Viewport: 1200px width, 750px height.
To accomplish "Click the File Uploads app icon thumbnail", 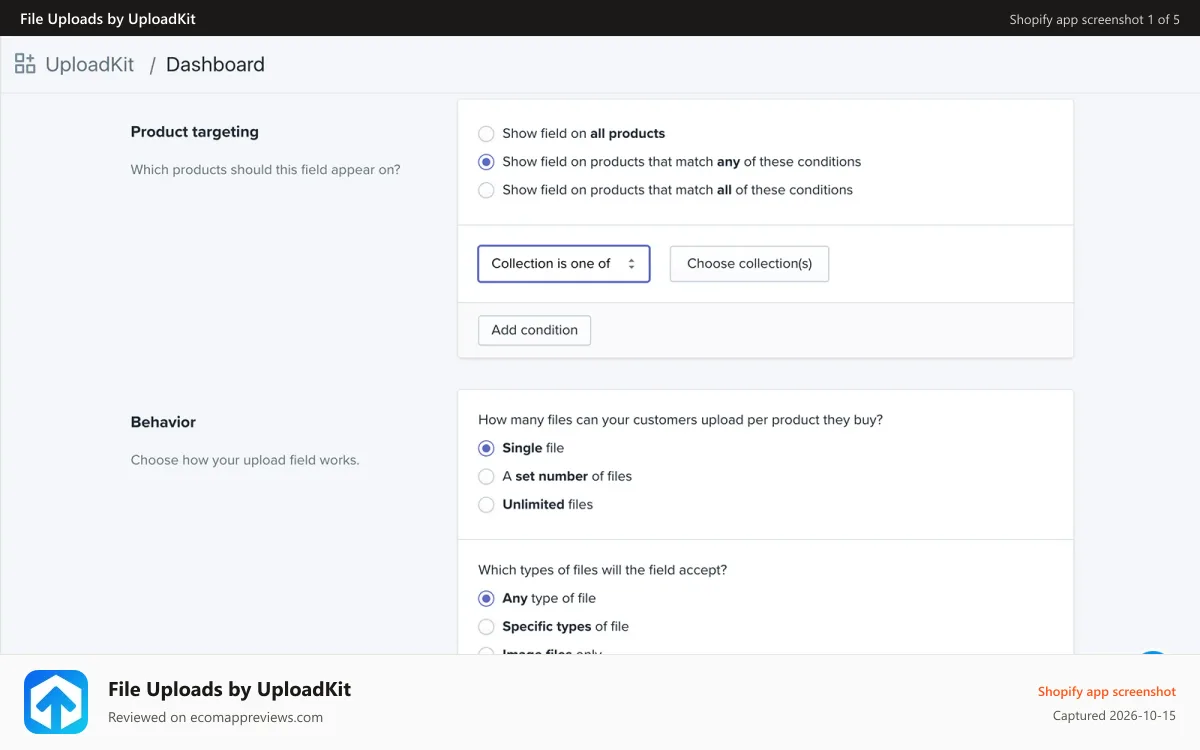I will pos(56,702).
